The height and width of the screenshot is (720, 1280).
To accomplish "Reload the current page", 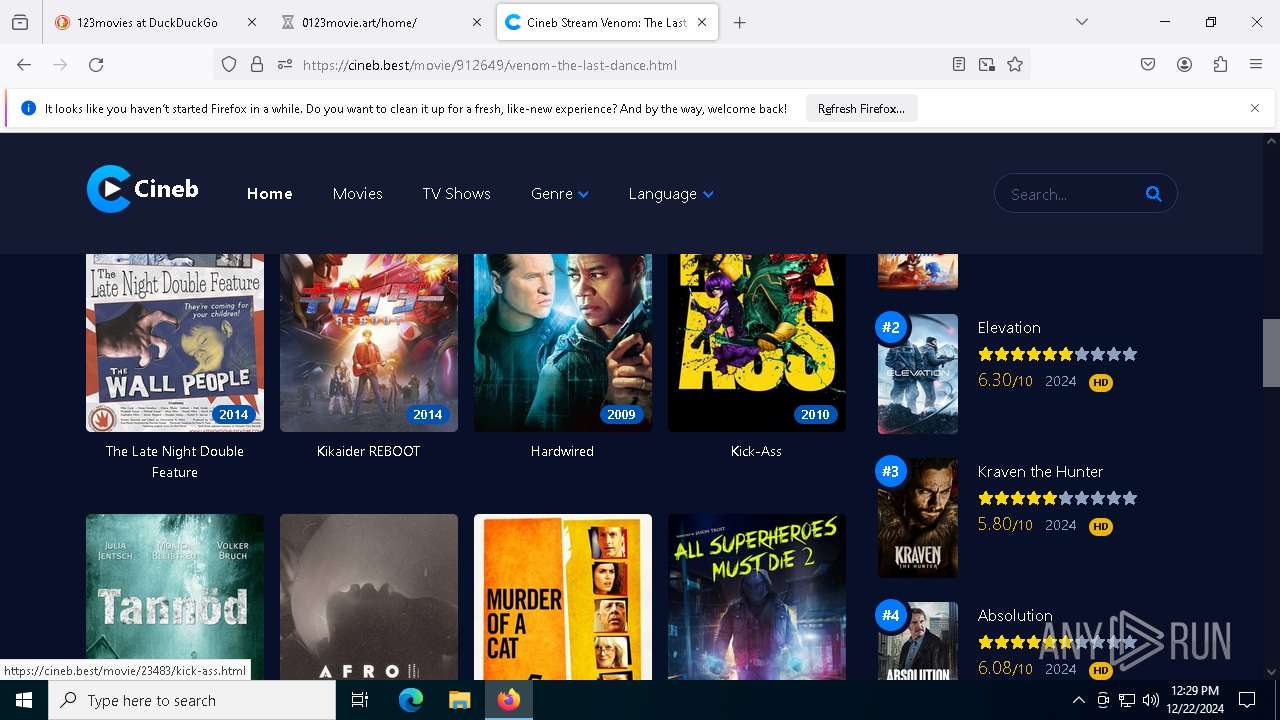I will (96, 64).
